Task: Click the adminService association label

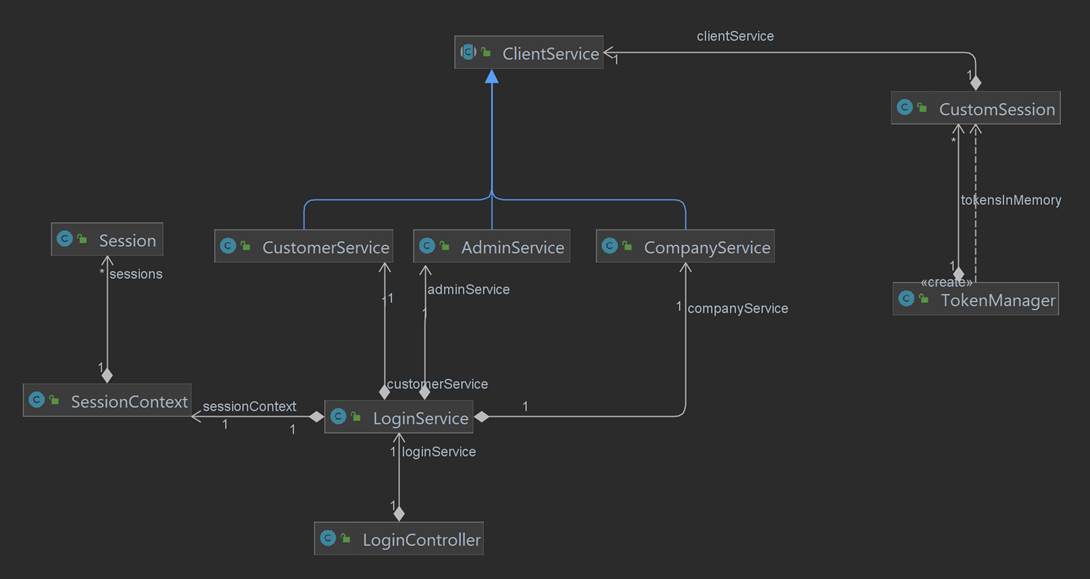Action: pyautogui.click(x=467, y=289)
